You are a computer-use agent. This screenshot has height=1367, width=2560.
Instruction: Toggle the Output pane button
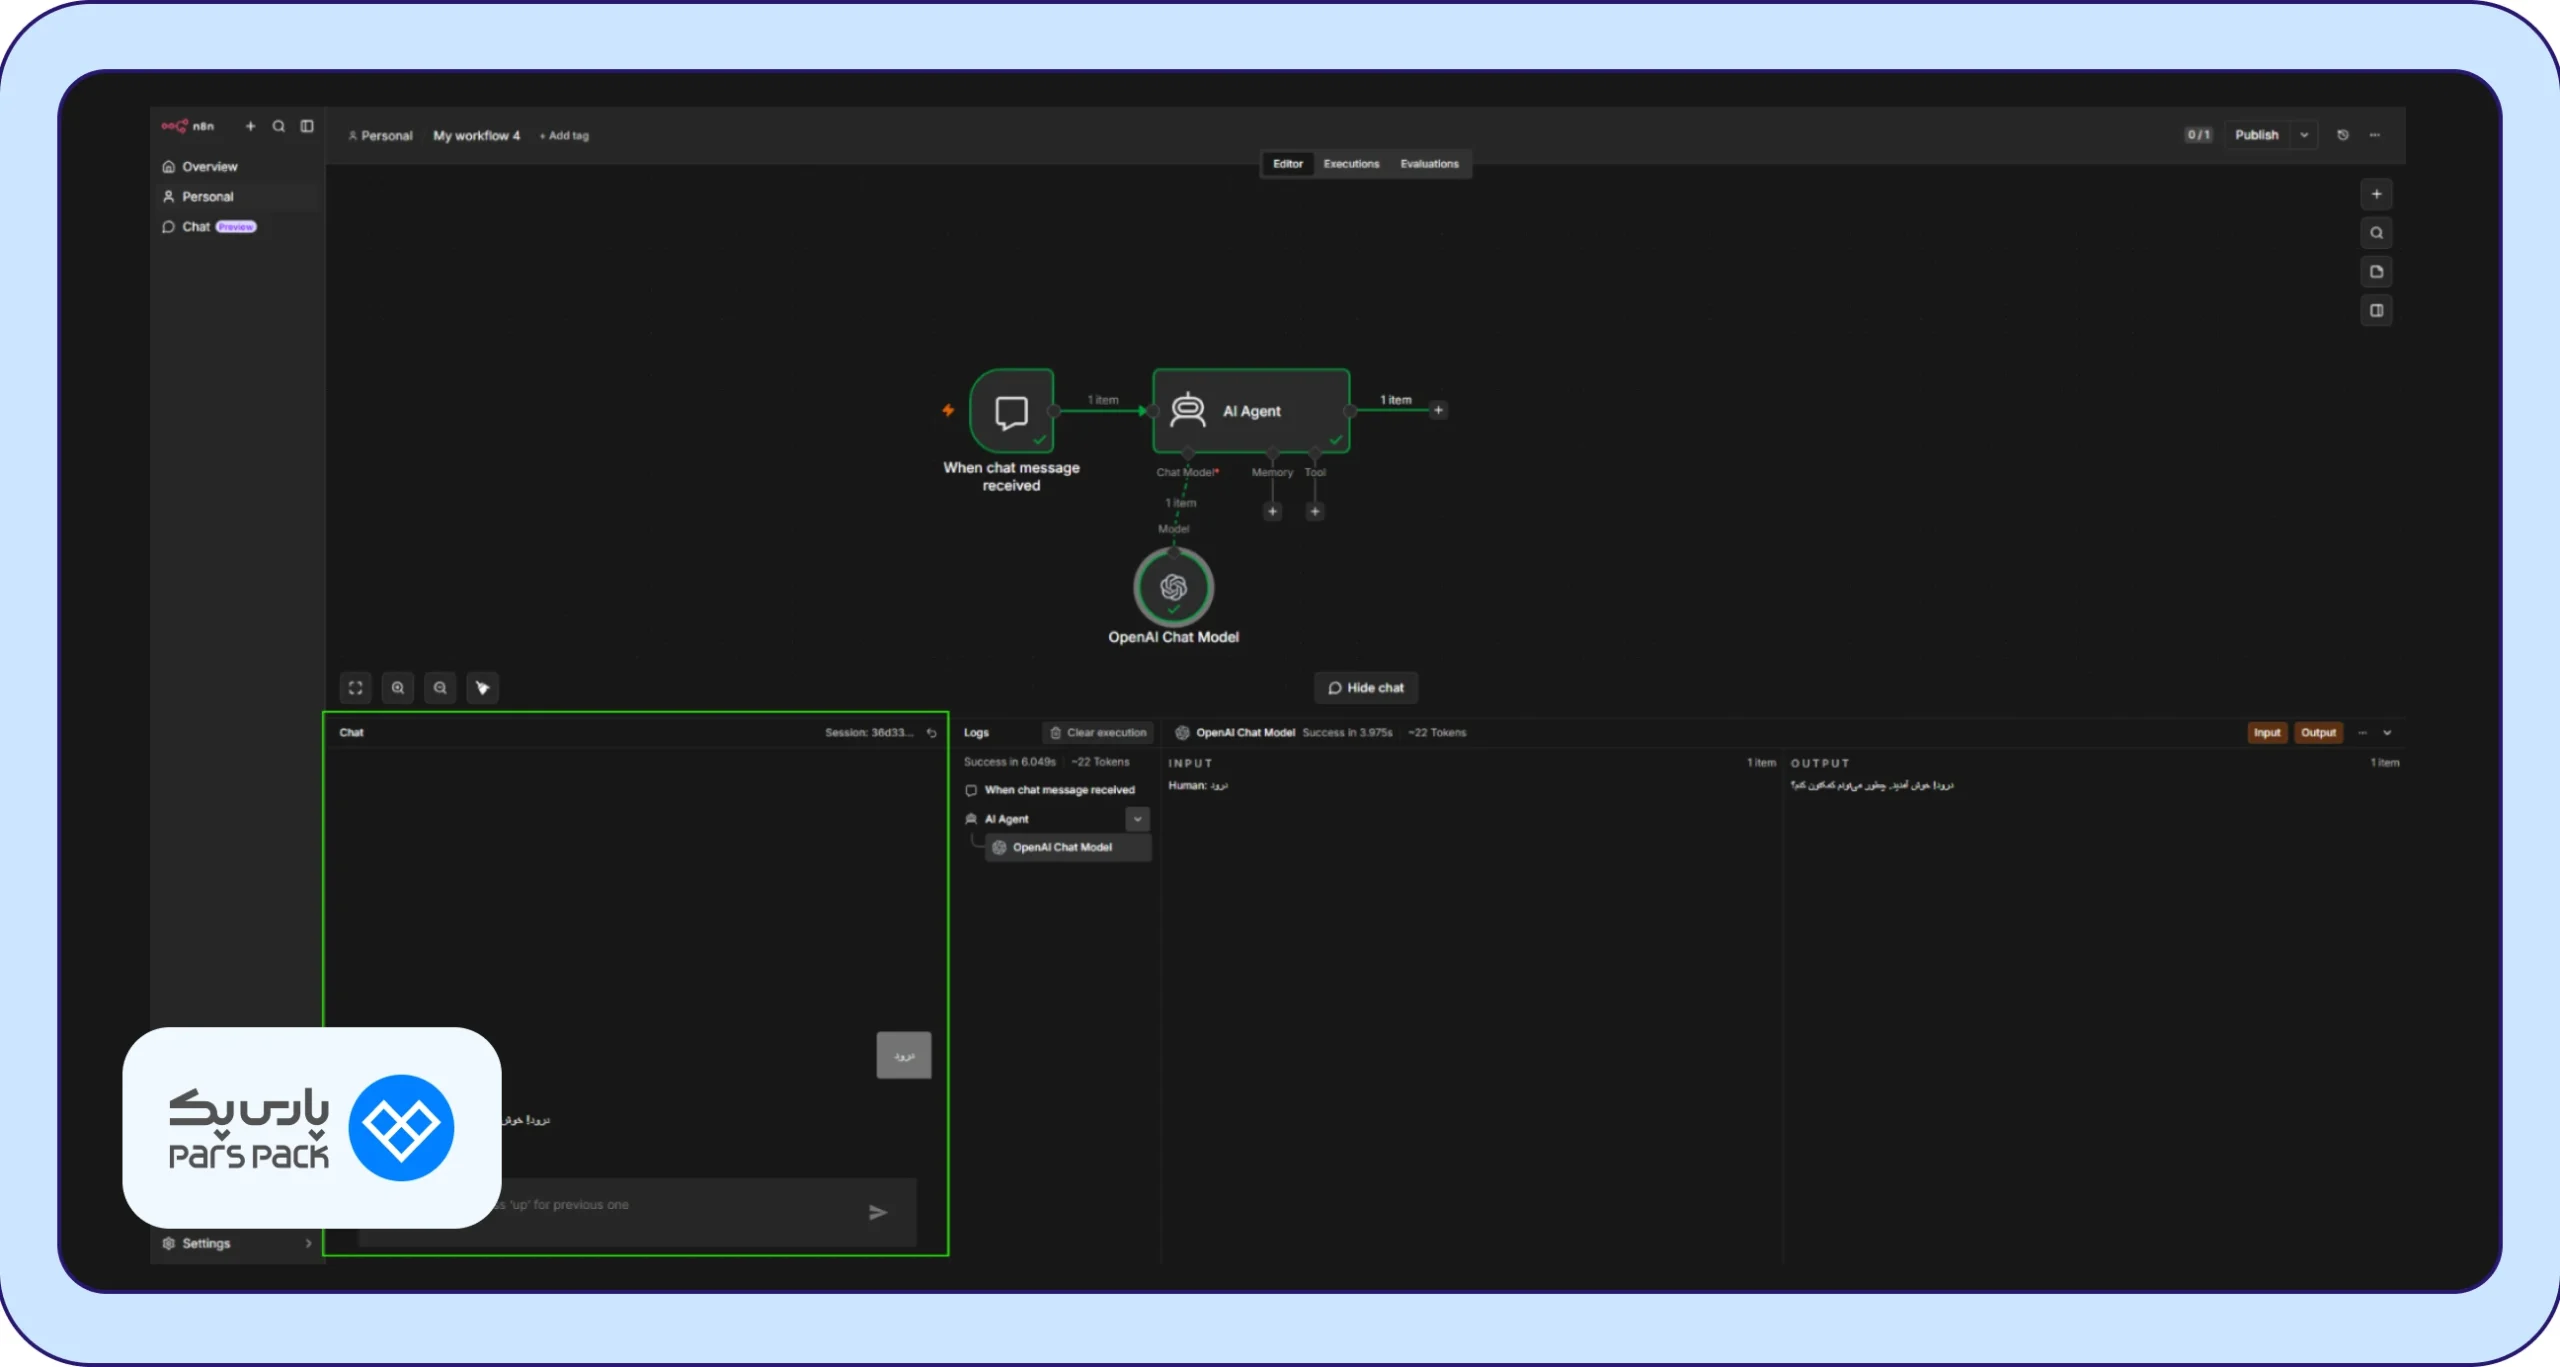pyautogui.click(x=2318, y=733)
